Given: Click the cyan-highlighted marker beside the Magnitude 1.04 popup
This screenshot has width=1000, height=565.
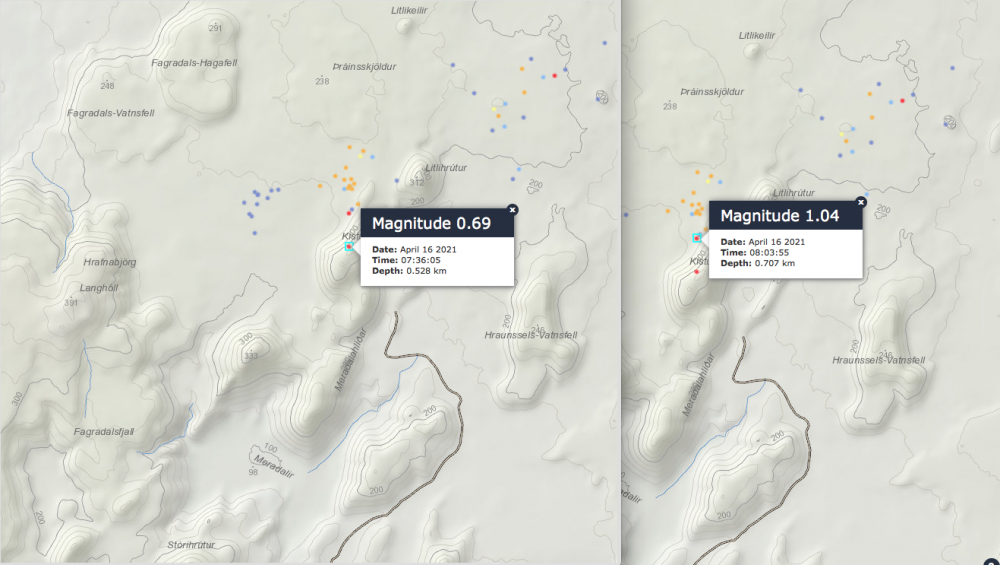Looking at the screenshot, I should 696,239.
